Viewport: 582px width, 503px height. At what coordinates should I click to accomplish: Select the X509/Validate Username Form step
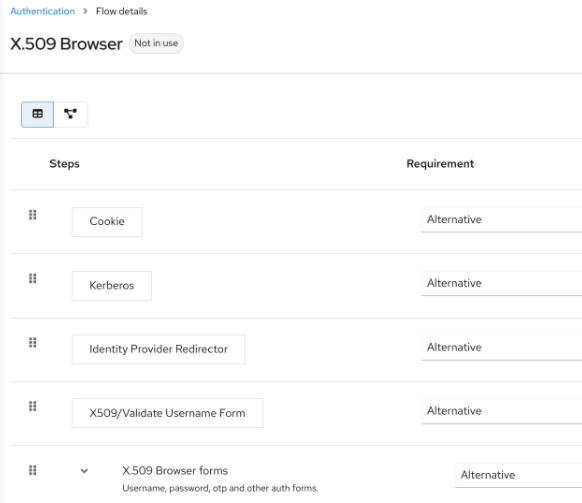coord(167,413)
